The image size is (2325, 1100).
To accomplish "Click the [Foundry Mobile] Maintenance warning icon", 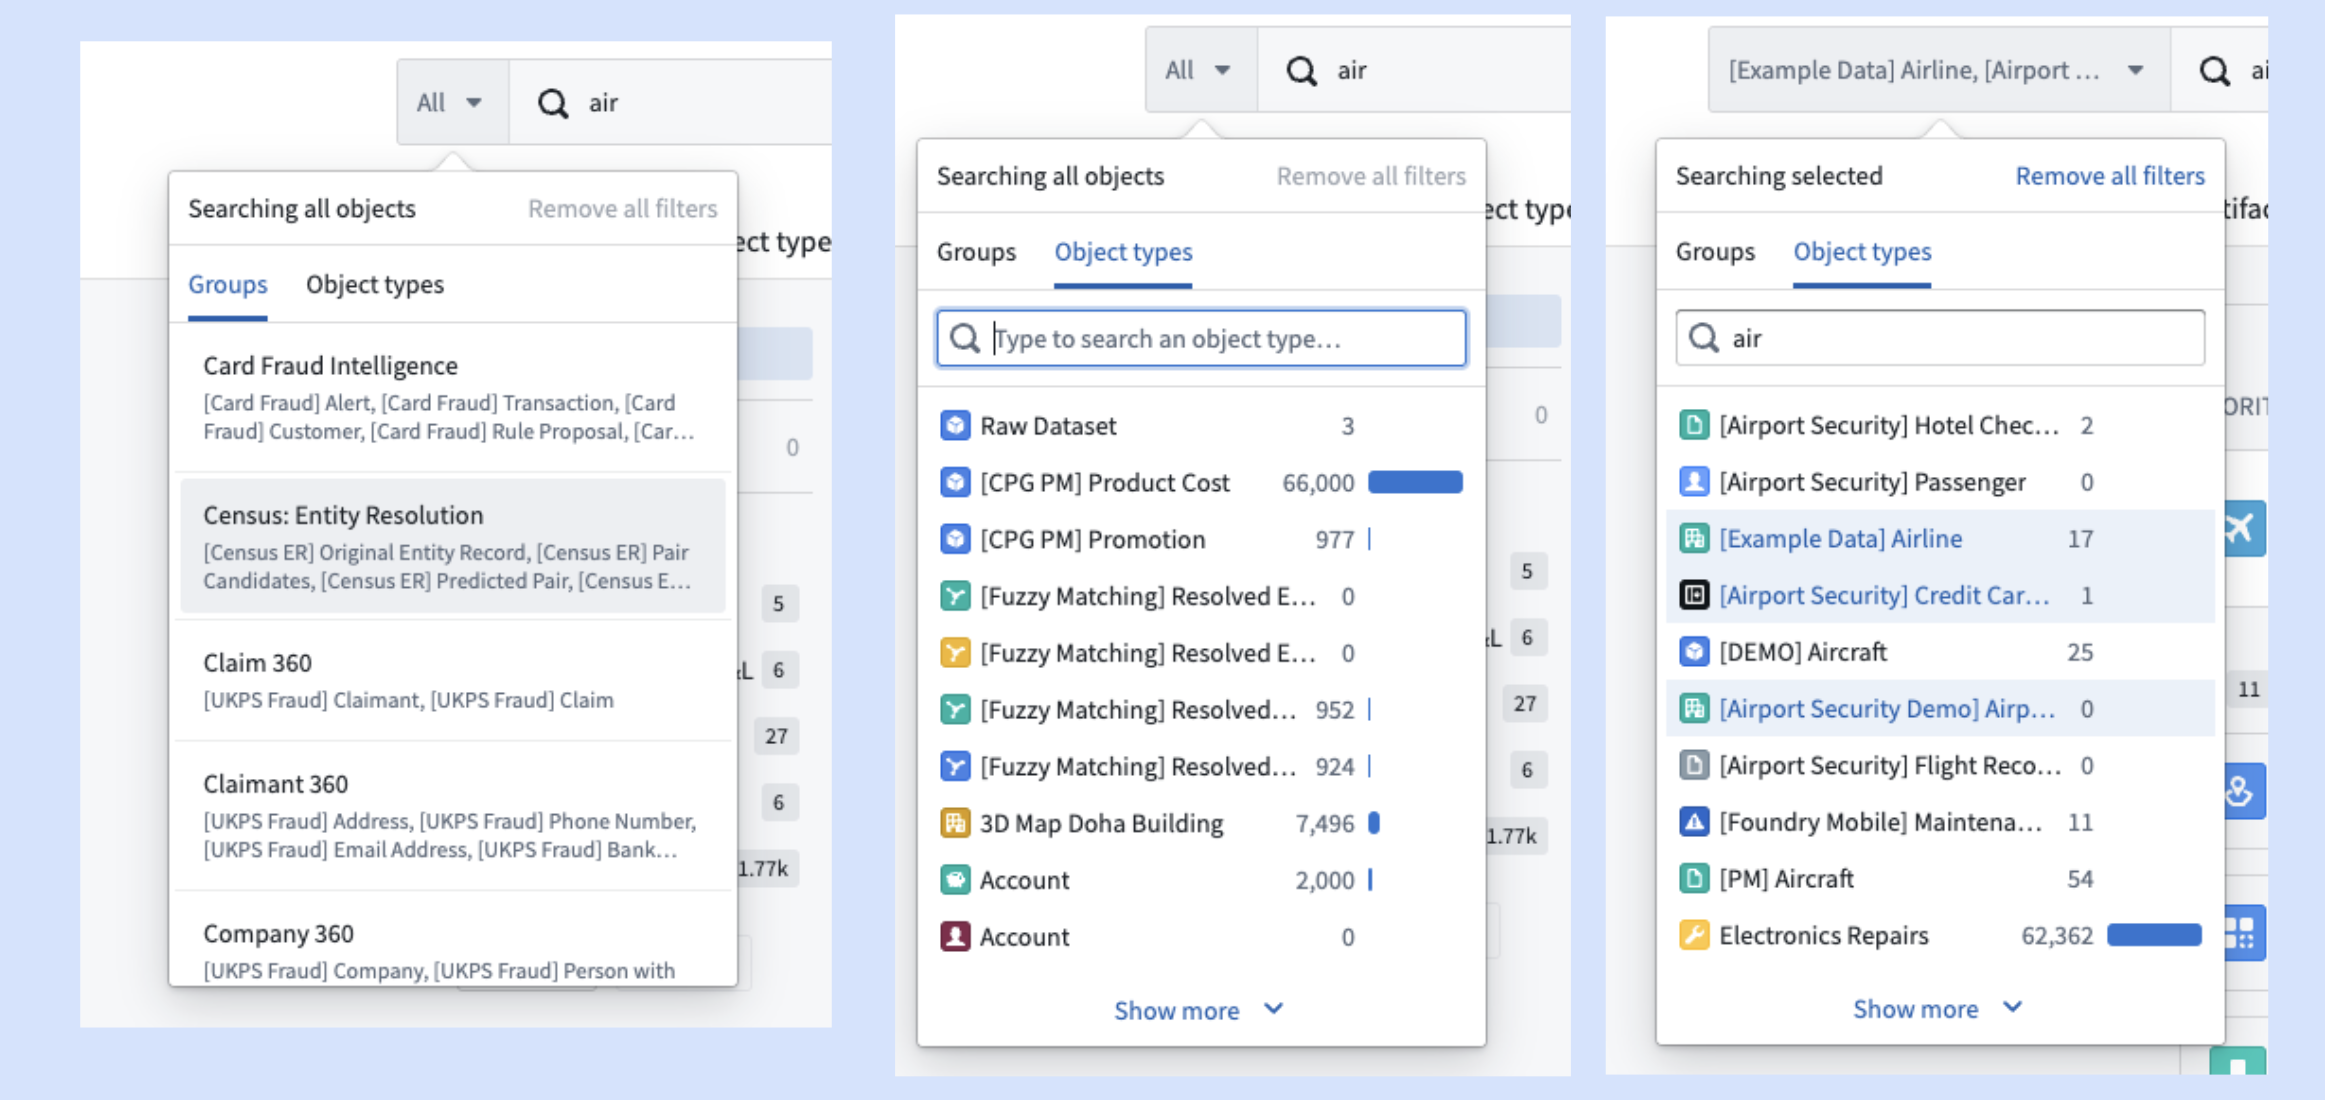I will pyautogui.click(x=1694, y=822).
